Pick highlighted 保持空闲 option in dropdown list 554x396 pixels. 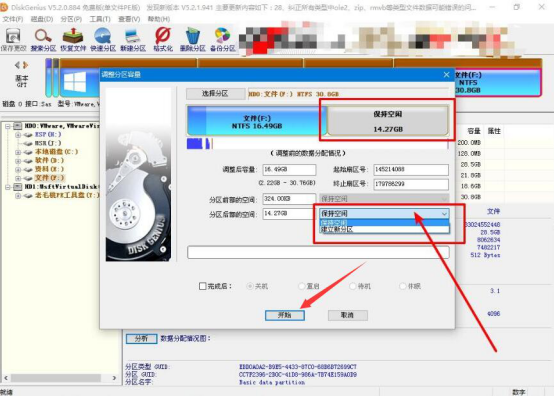tap(384, 223)
